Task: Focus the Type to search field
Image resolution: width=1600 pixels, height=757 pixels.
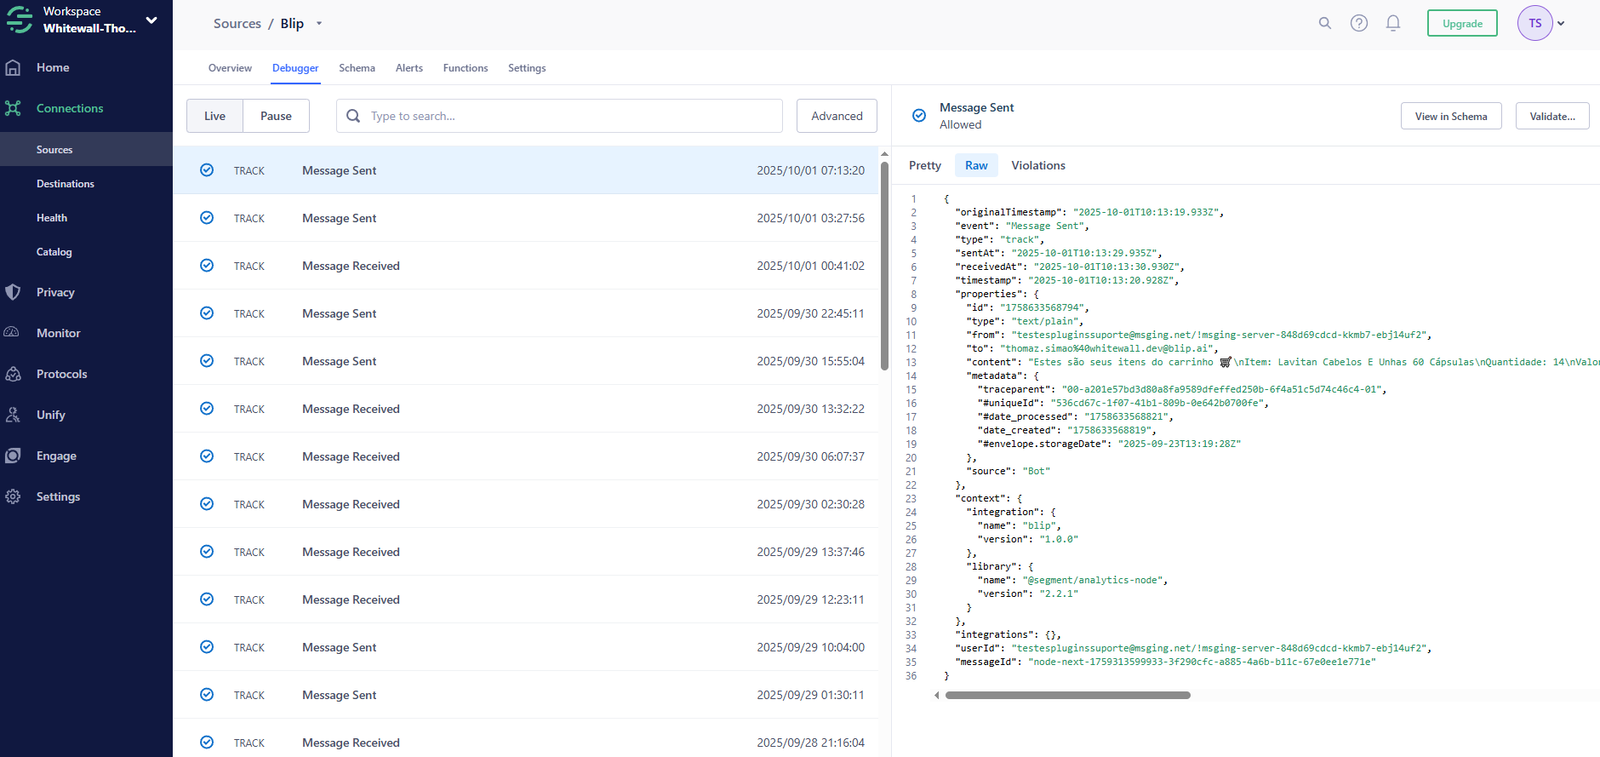Action: (559, 116)
